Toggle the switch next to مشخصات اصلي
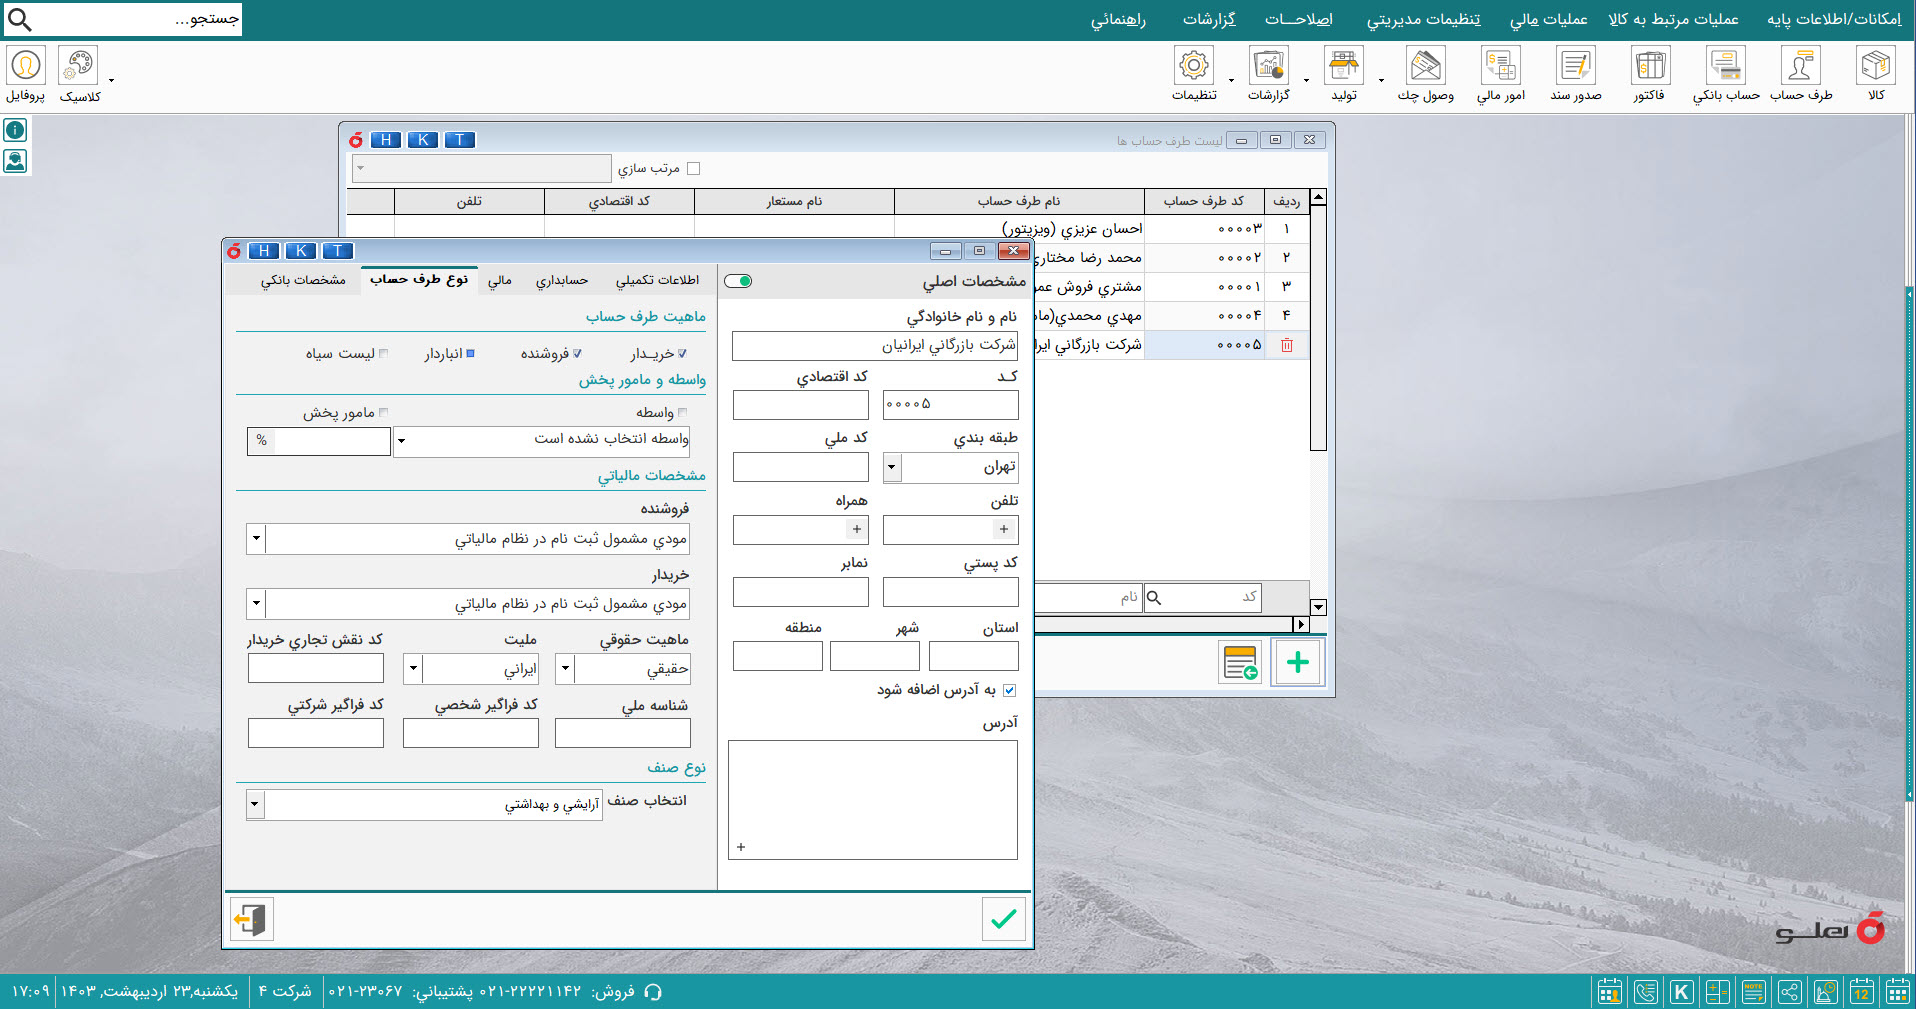 coord(739,282)
